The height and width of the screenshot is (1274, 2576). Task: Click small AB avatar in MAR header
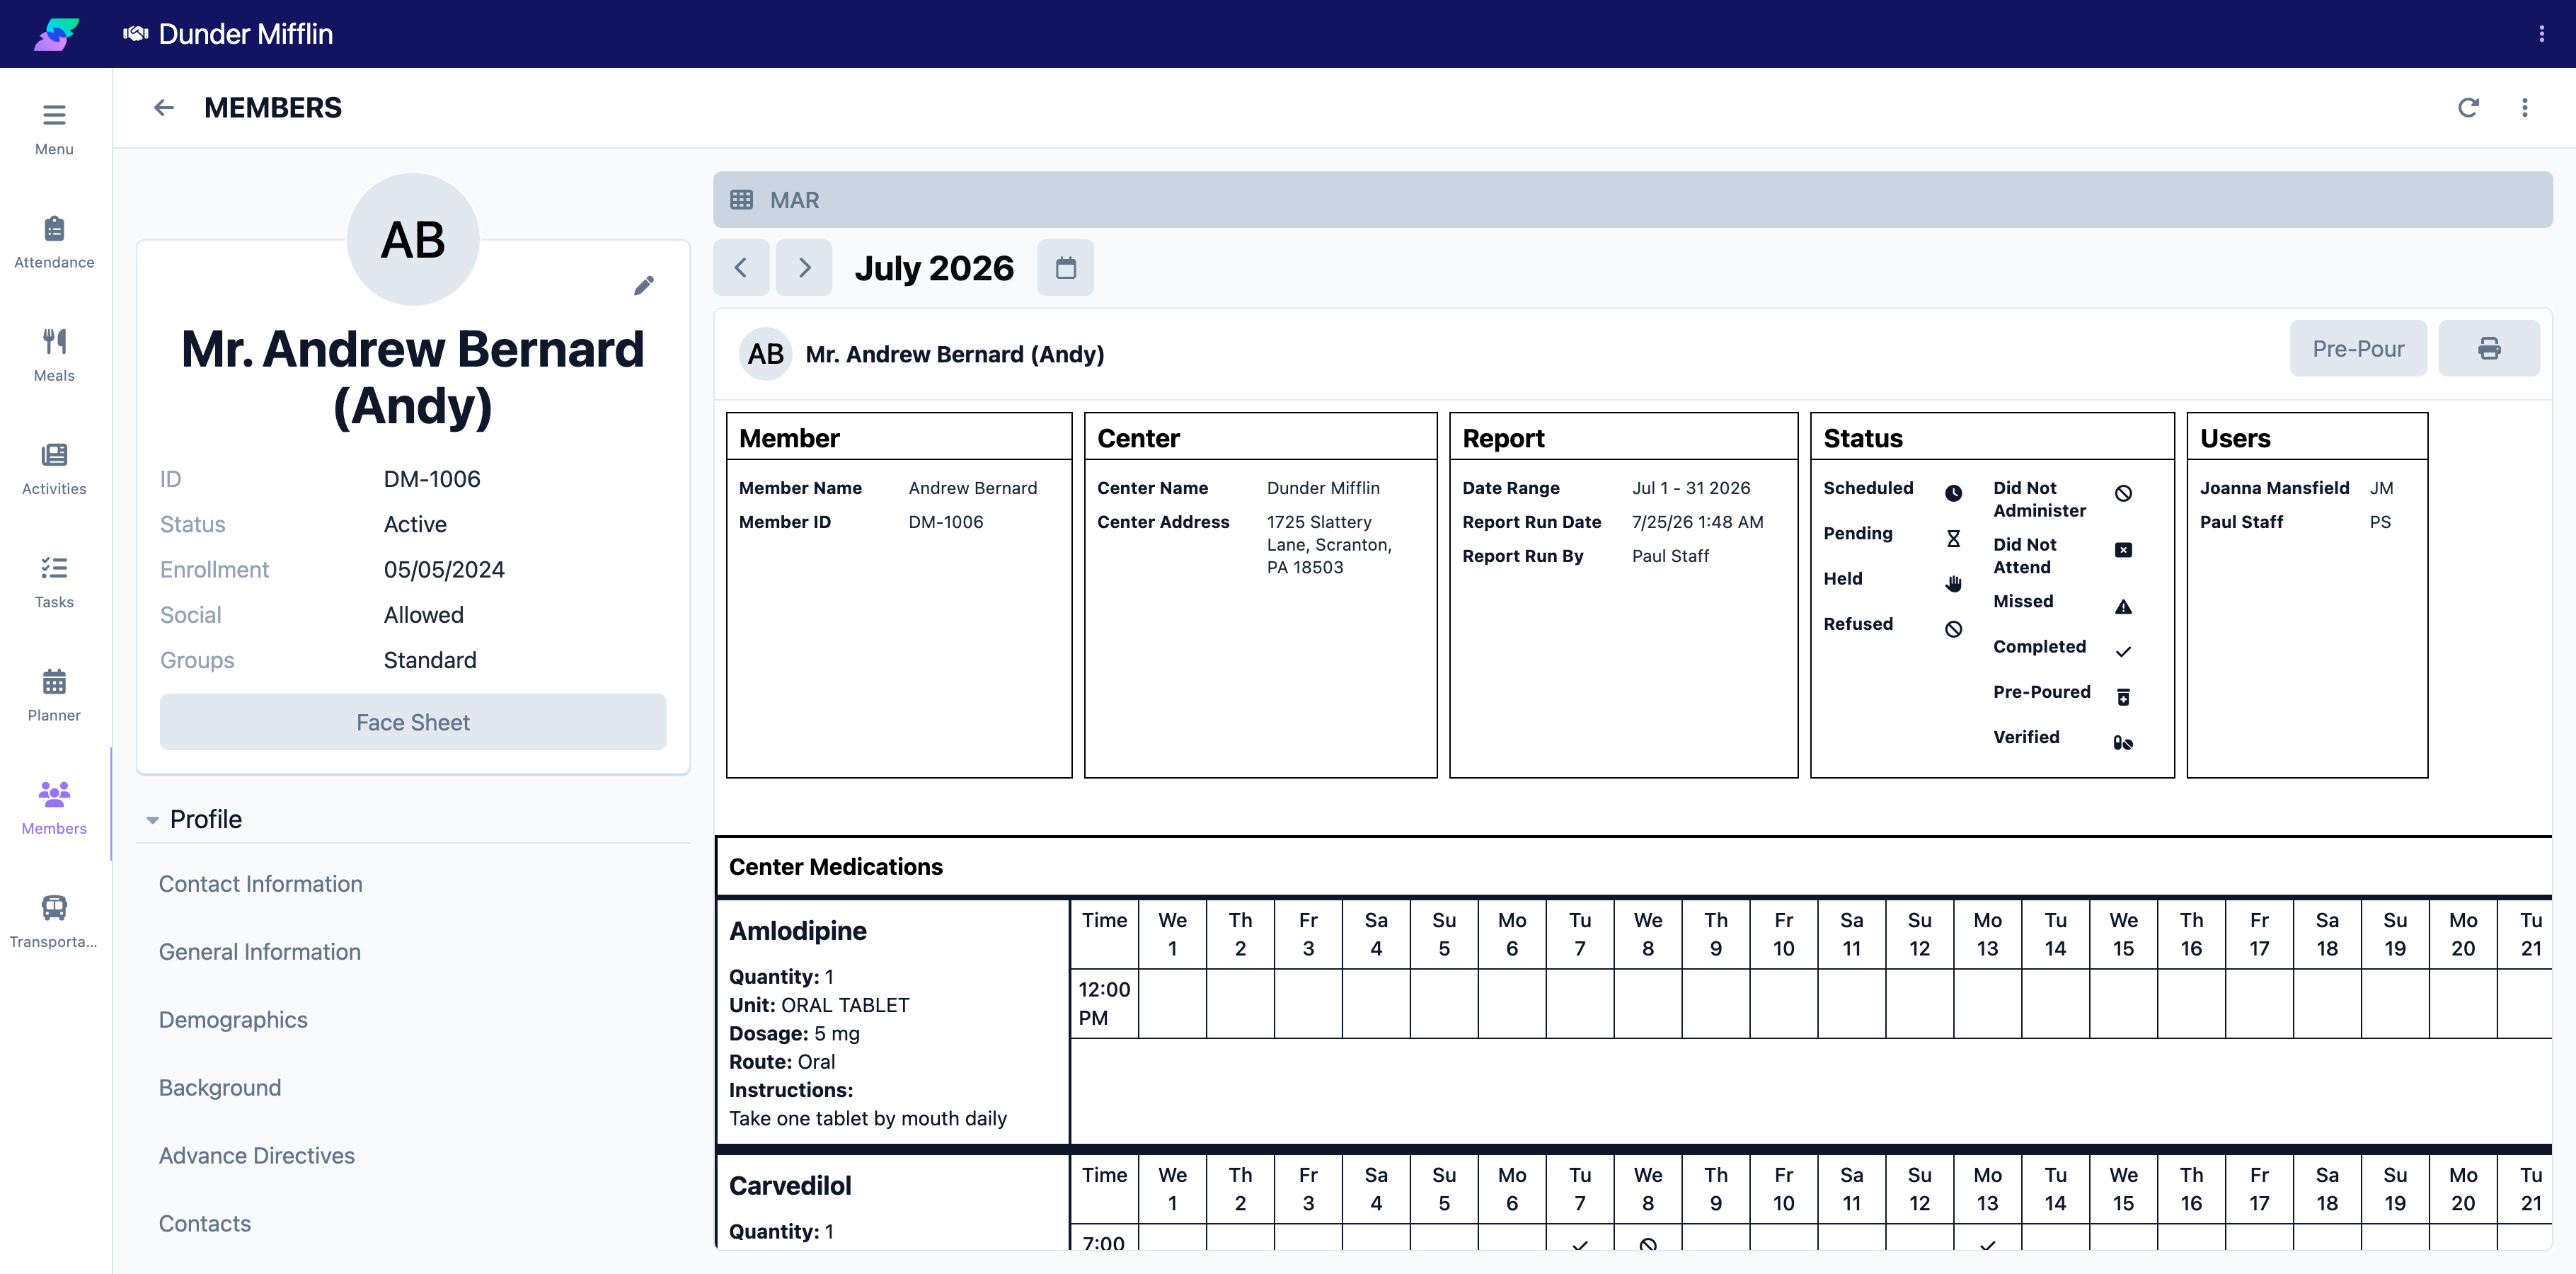[765, 354]
